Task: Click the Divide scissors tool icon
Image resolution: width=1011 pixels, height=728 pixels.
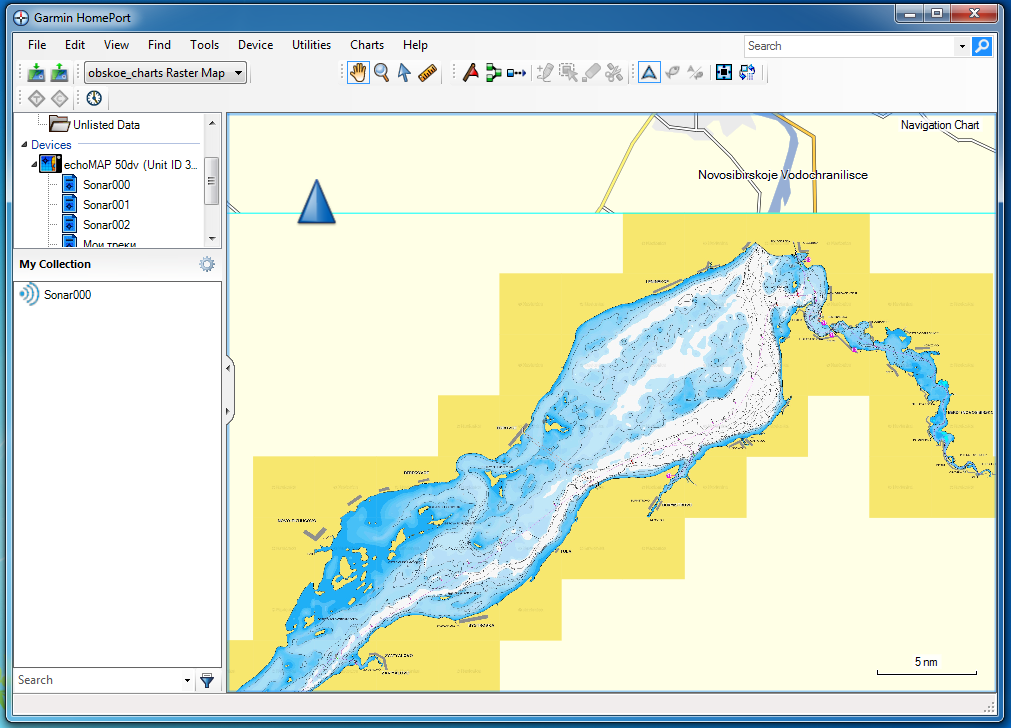Action: [x=614, y=72]
